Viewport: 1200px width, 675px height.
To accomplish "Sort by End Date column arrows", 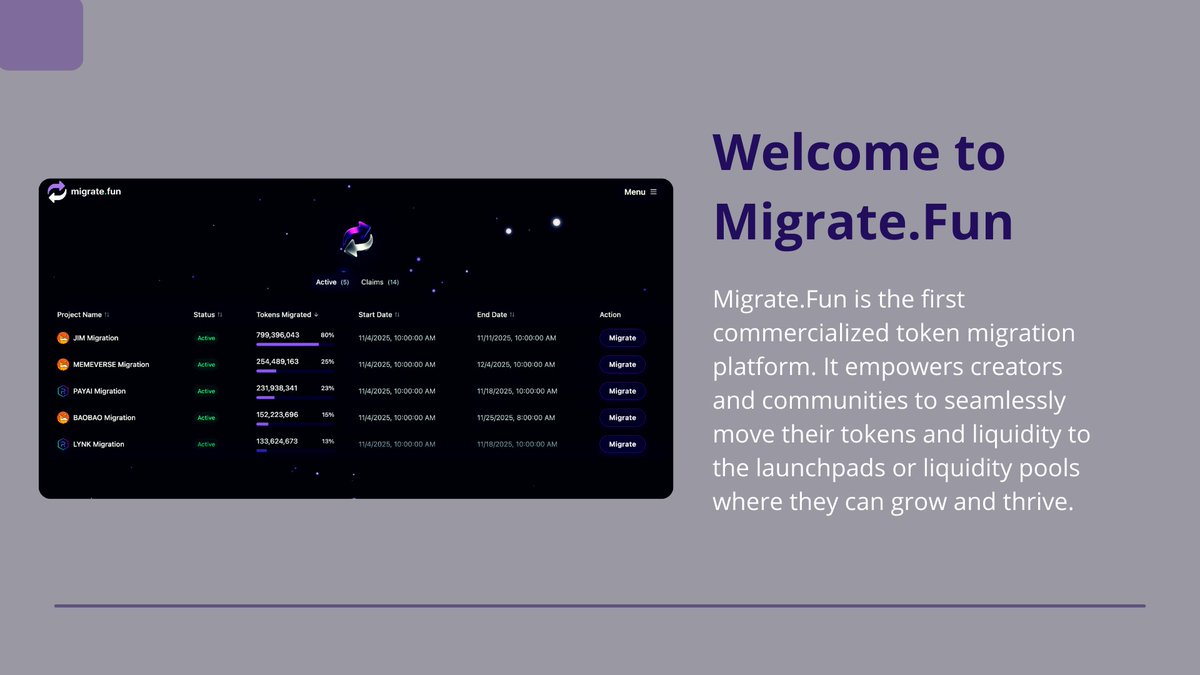I will click(x=512, y=315).
